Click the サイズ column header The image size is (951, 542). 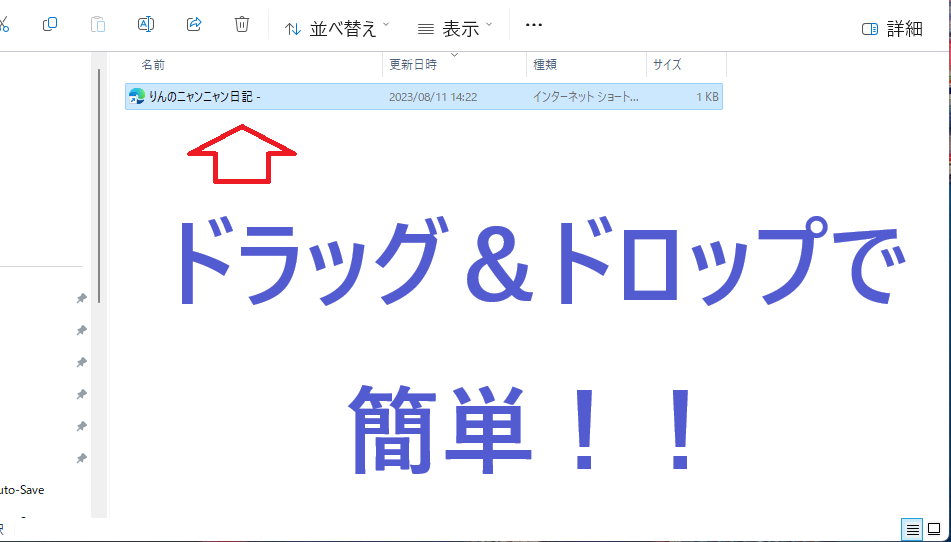667,65
